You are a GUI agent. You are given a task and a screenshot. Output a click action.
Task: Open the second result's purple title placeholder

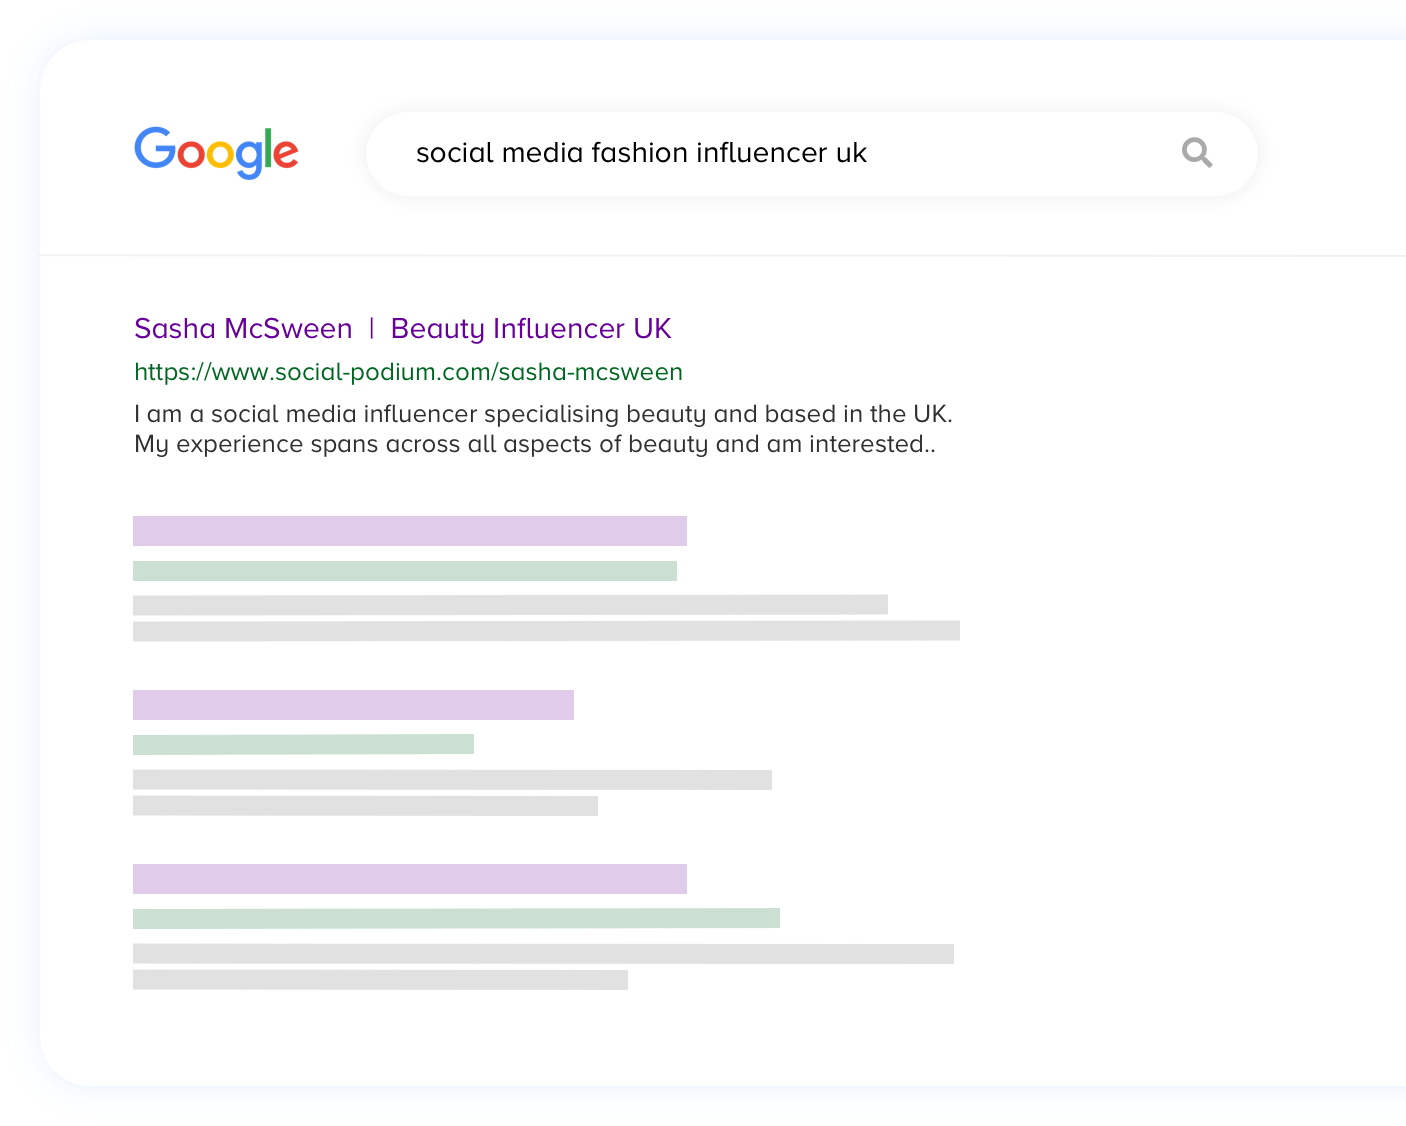click(410, 531)
